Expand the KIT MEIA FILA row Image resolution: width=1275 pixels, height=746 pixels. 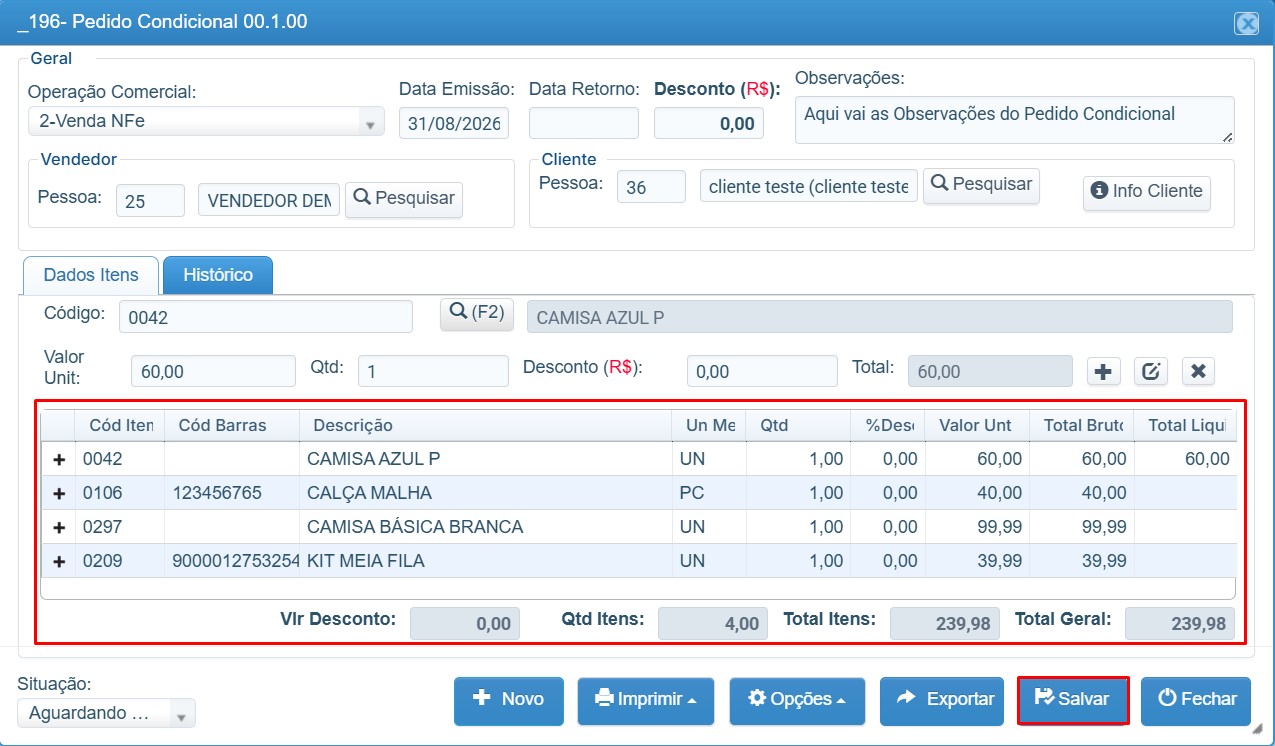[59, 561]
